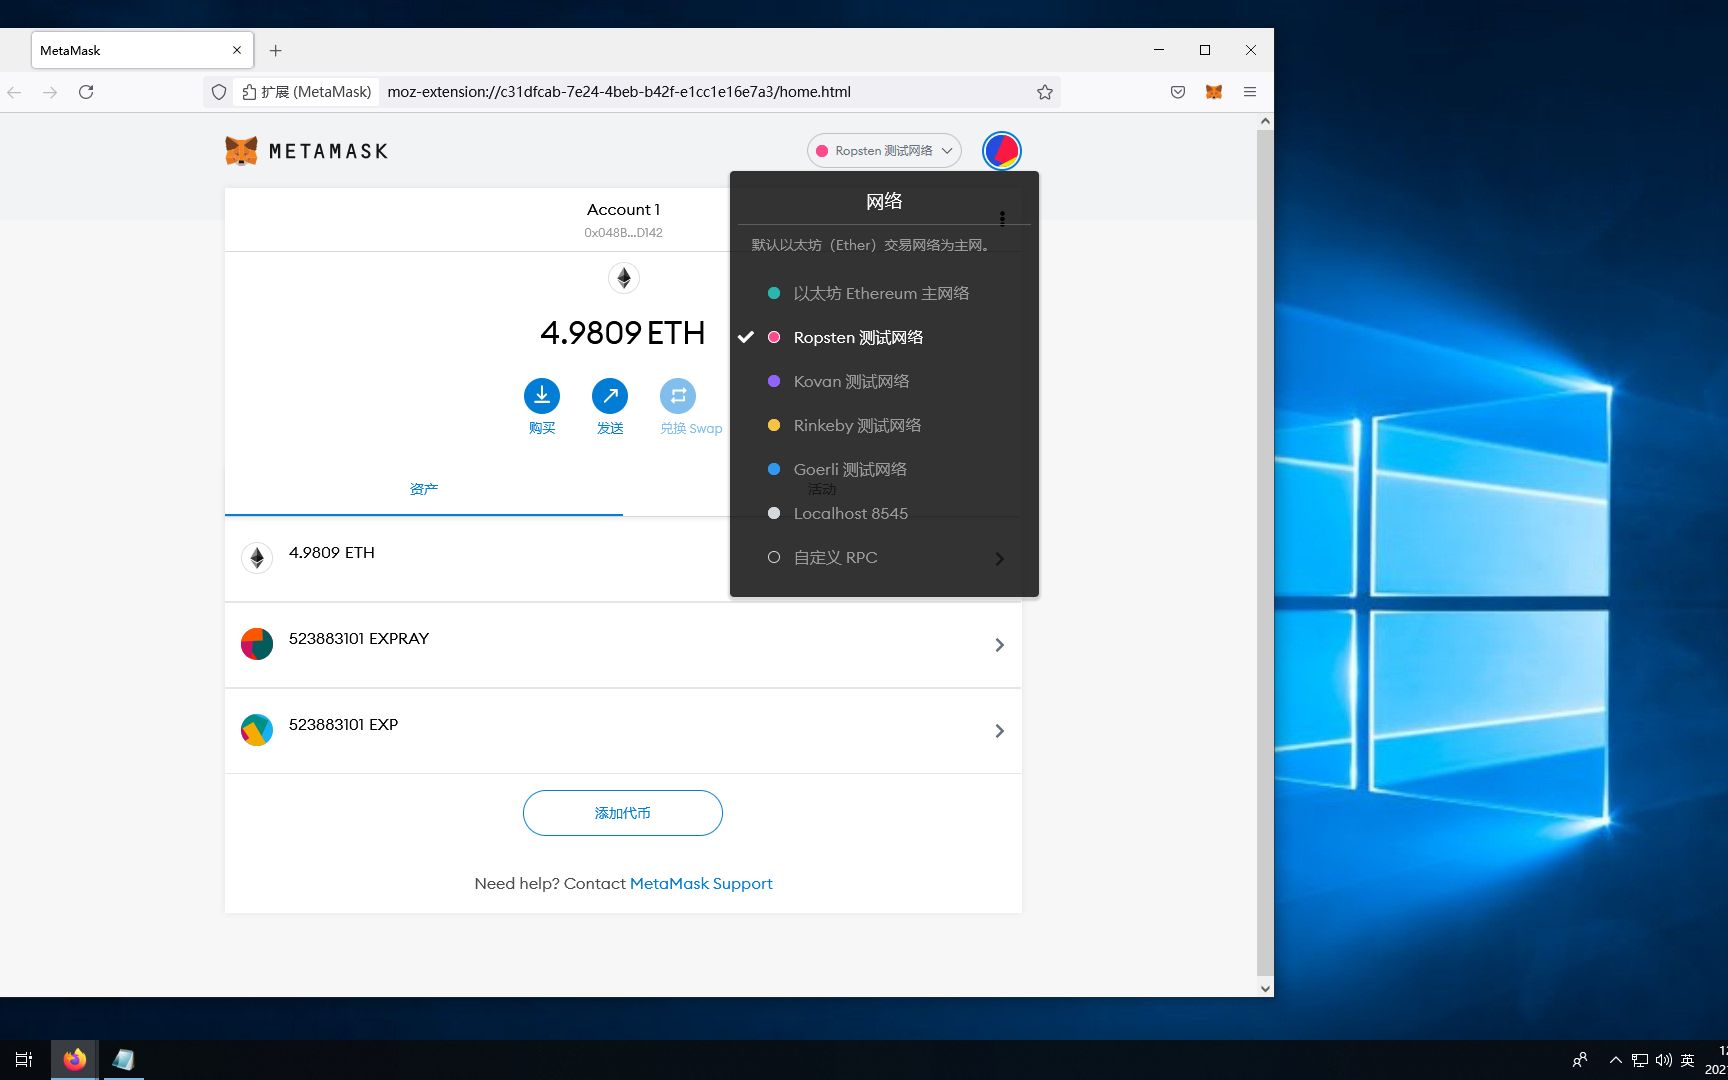Click Firefox icon in the taskbar
Viewport: 1728px width, 1080px height.
[x=75, y=1060]
